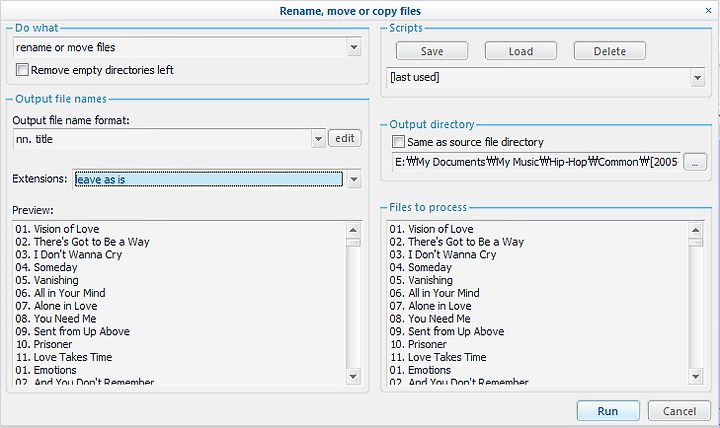The height and width of the screenshot is (428, 720).
Task: Select '08. You Need Me' in Files to process
Action: click(430, 319)
